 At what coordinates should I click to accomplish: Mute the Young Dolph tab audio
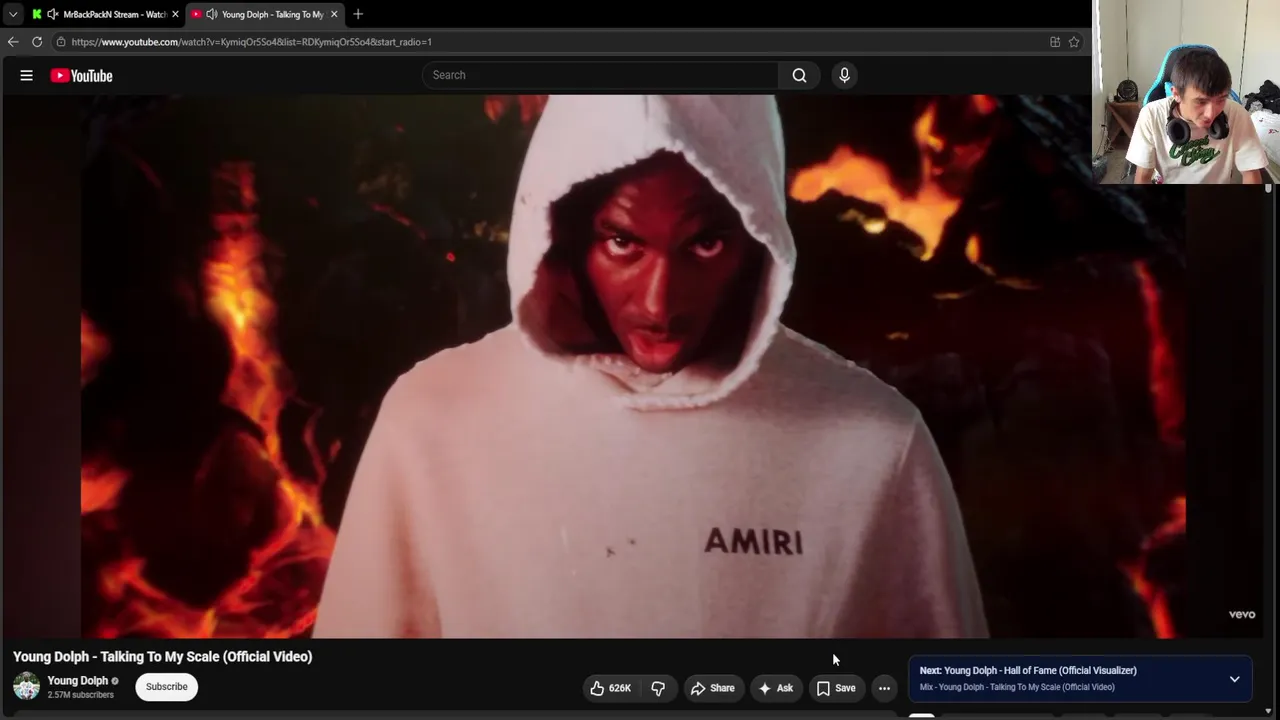tap(212, 14)
